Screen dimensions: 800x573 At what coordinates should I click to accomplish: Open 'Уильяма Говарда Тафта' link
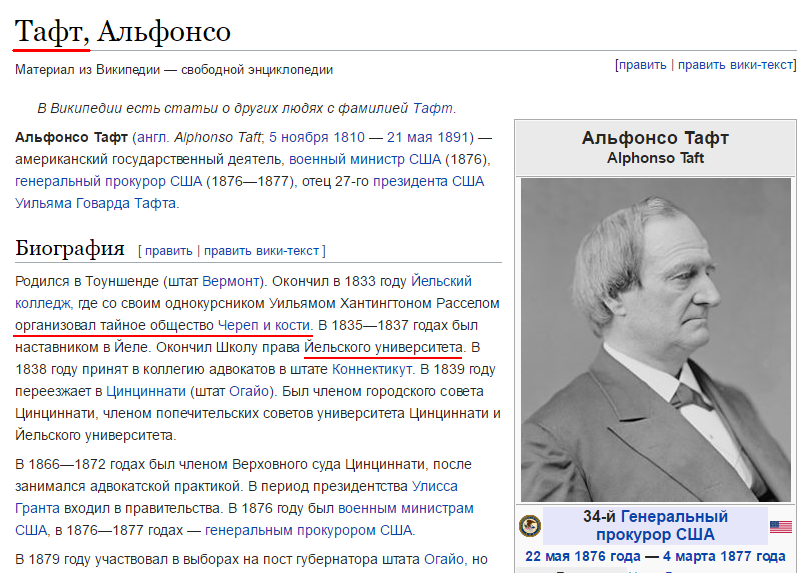[95, 203]
